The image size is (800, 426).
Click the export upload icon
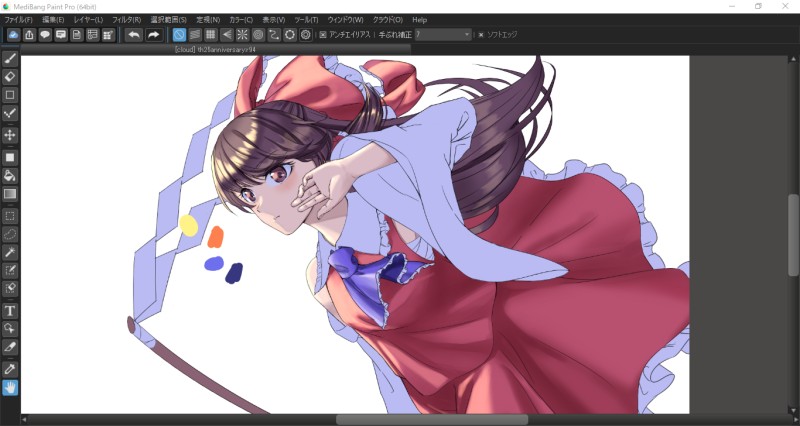point(30,35)
